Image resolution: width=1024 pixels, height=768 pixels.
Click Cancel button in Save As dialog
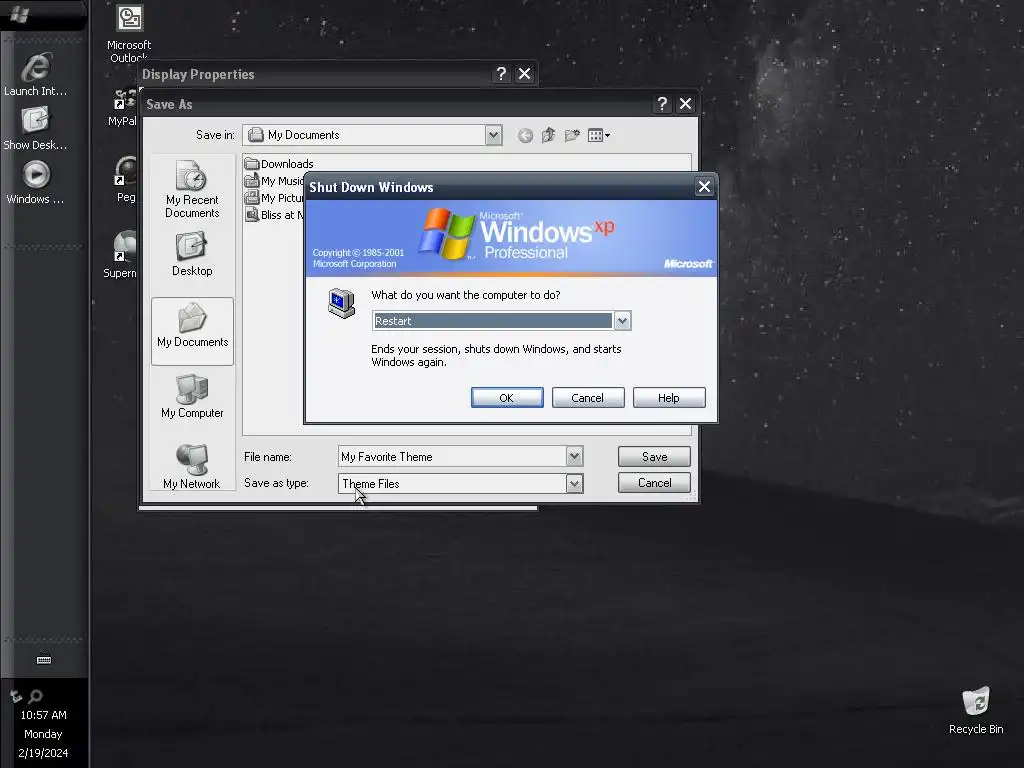(654, 483)
